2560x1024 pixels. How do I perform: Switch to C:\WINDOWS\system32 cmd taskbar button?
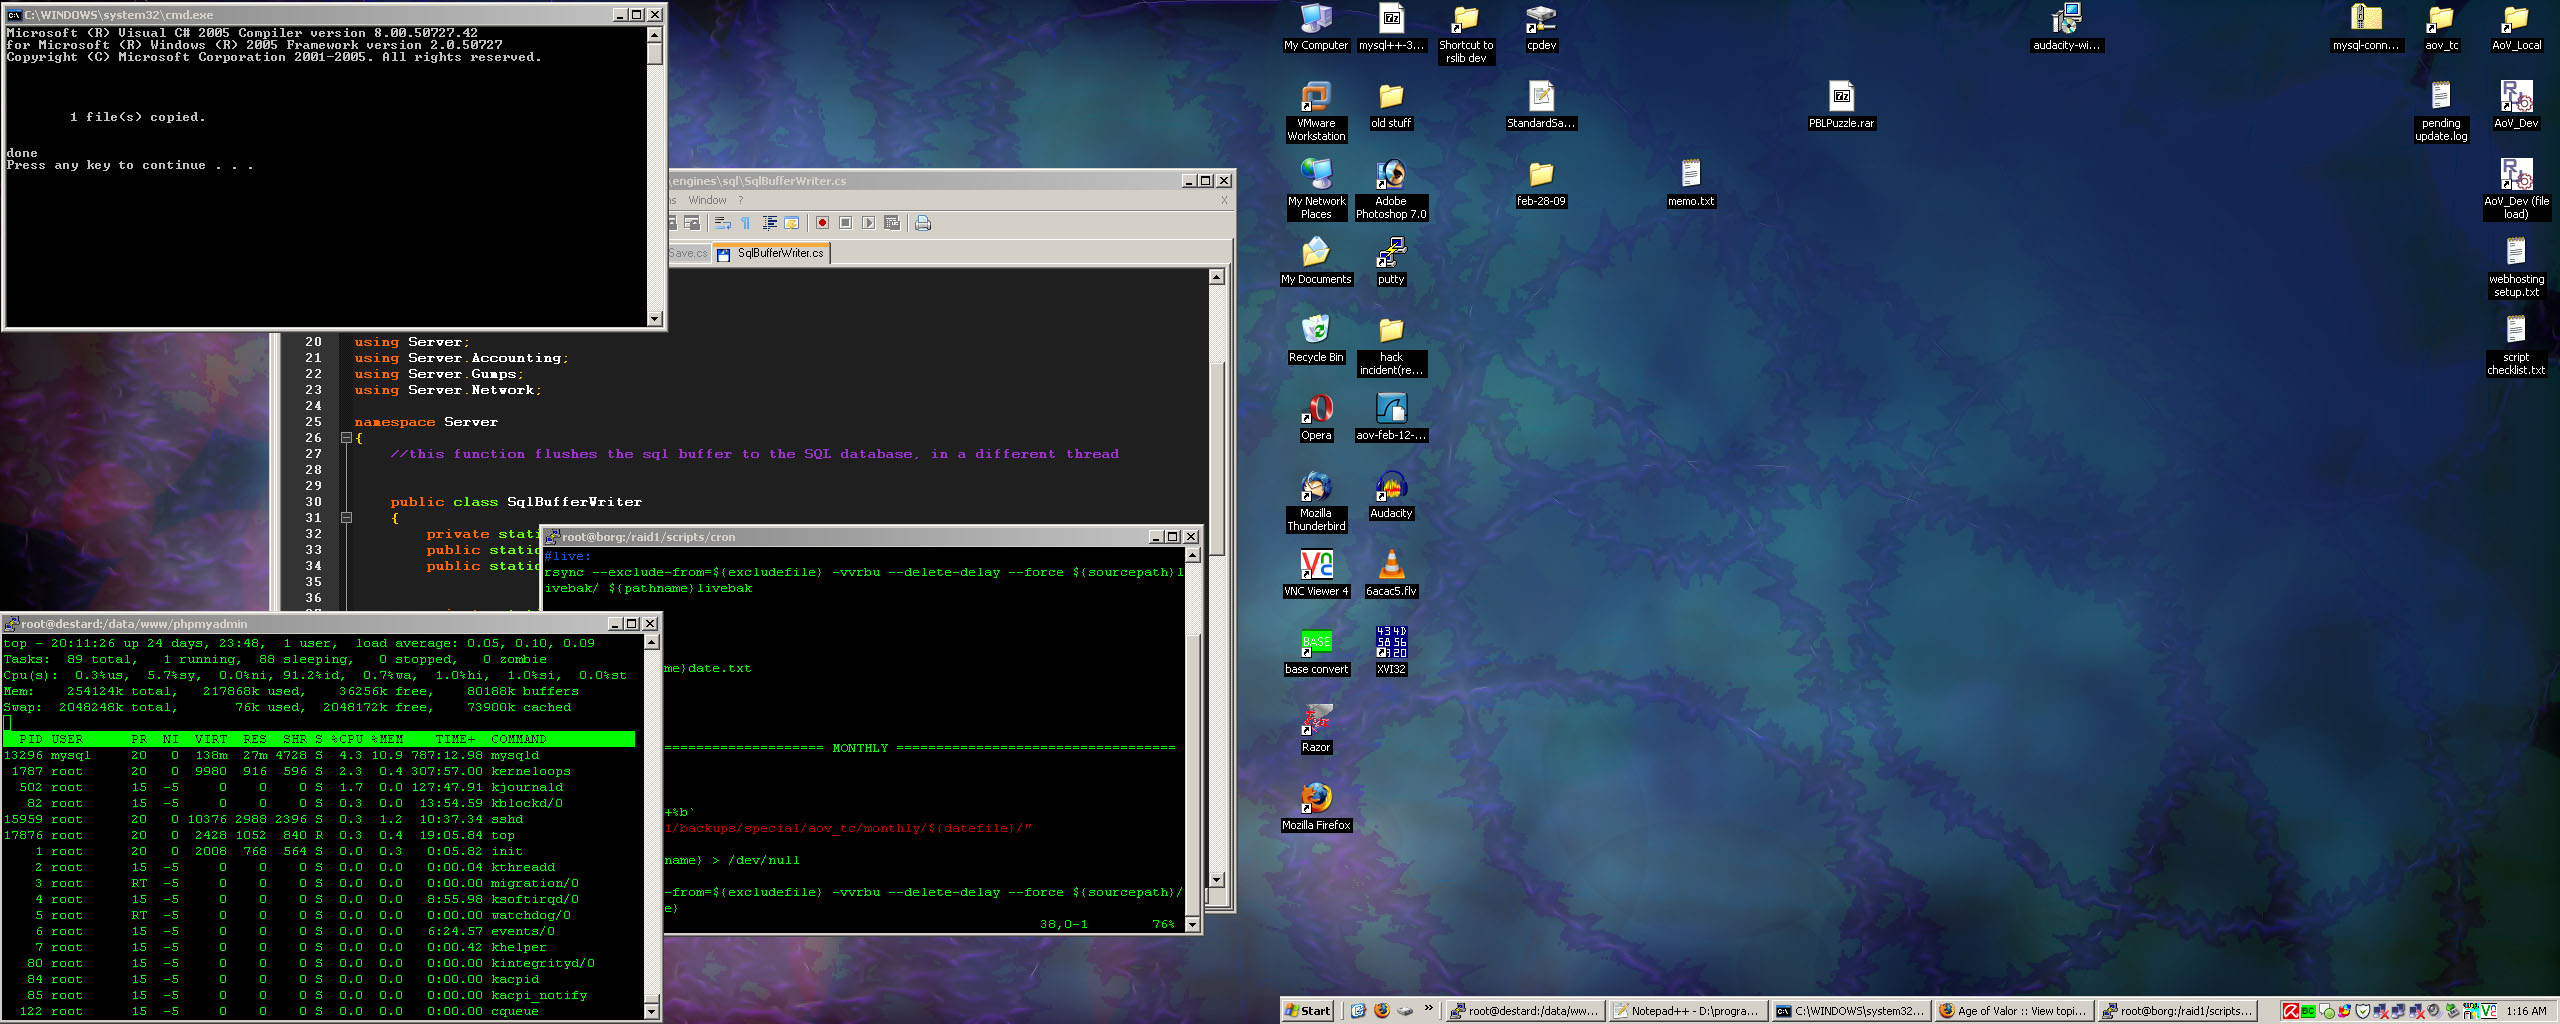point(1850,1011)
